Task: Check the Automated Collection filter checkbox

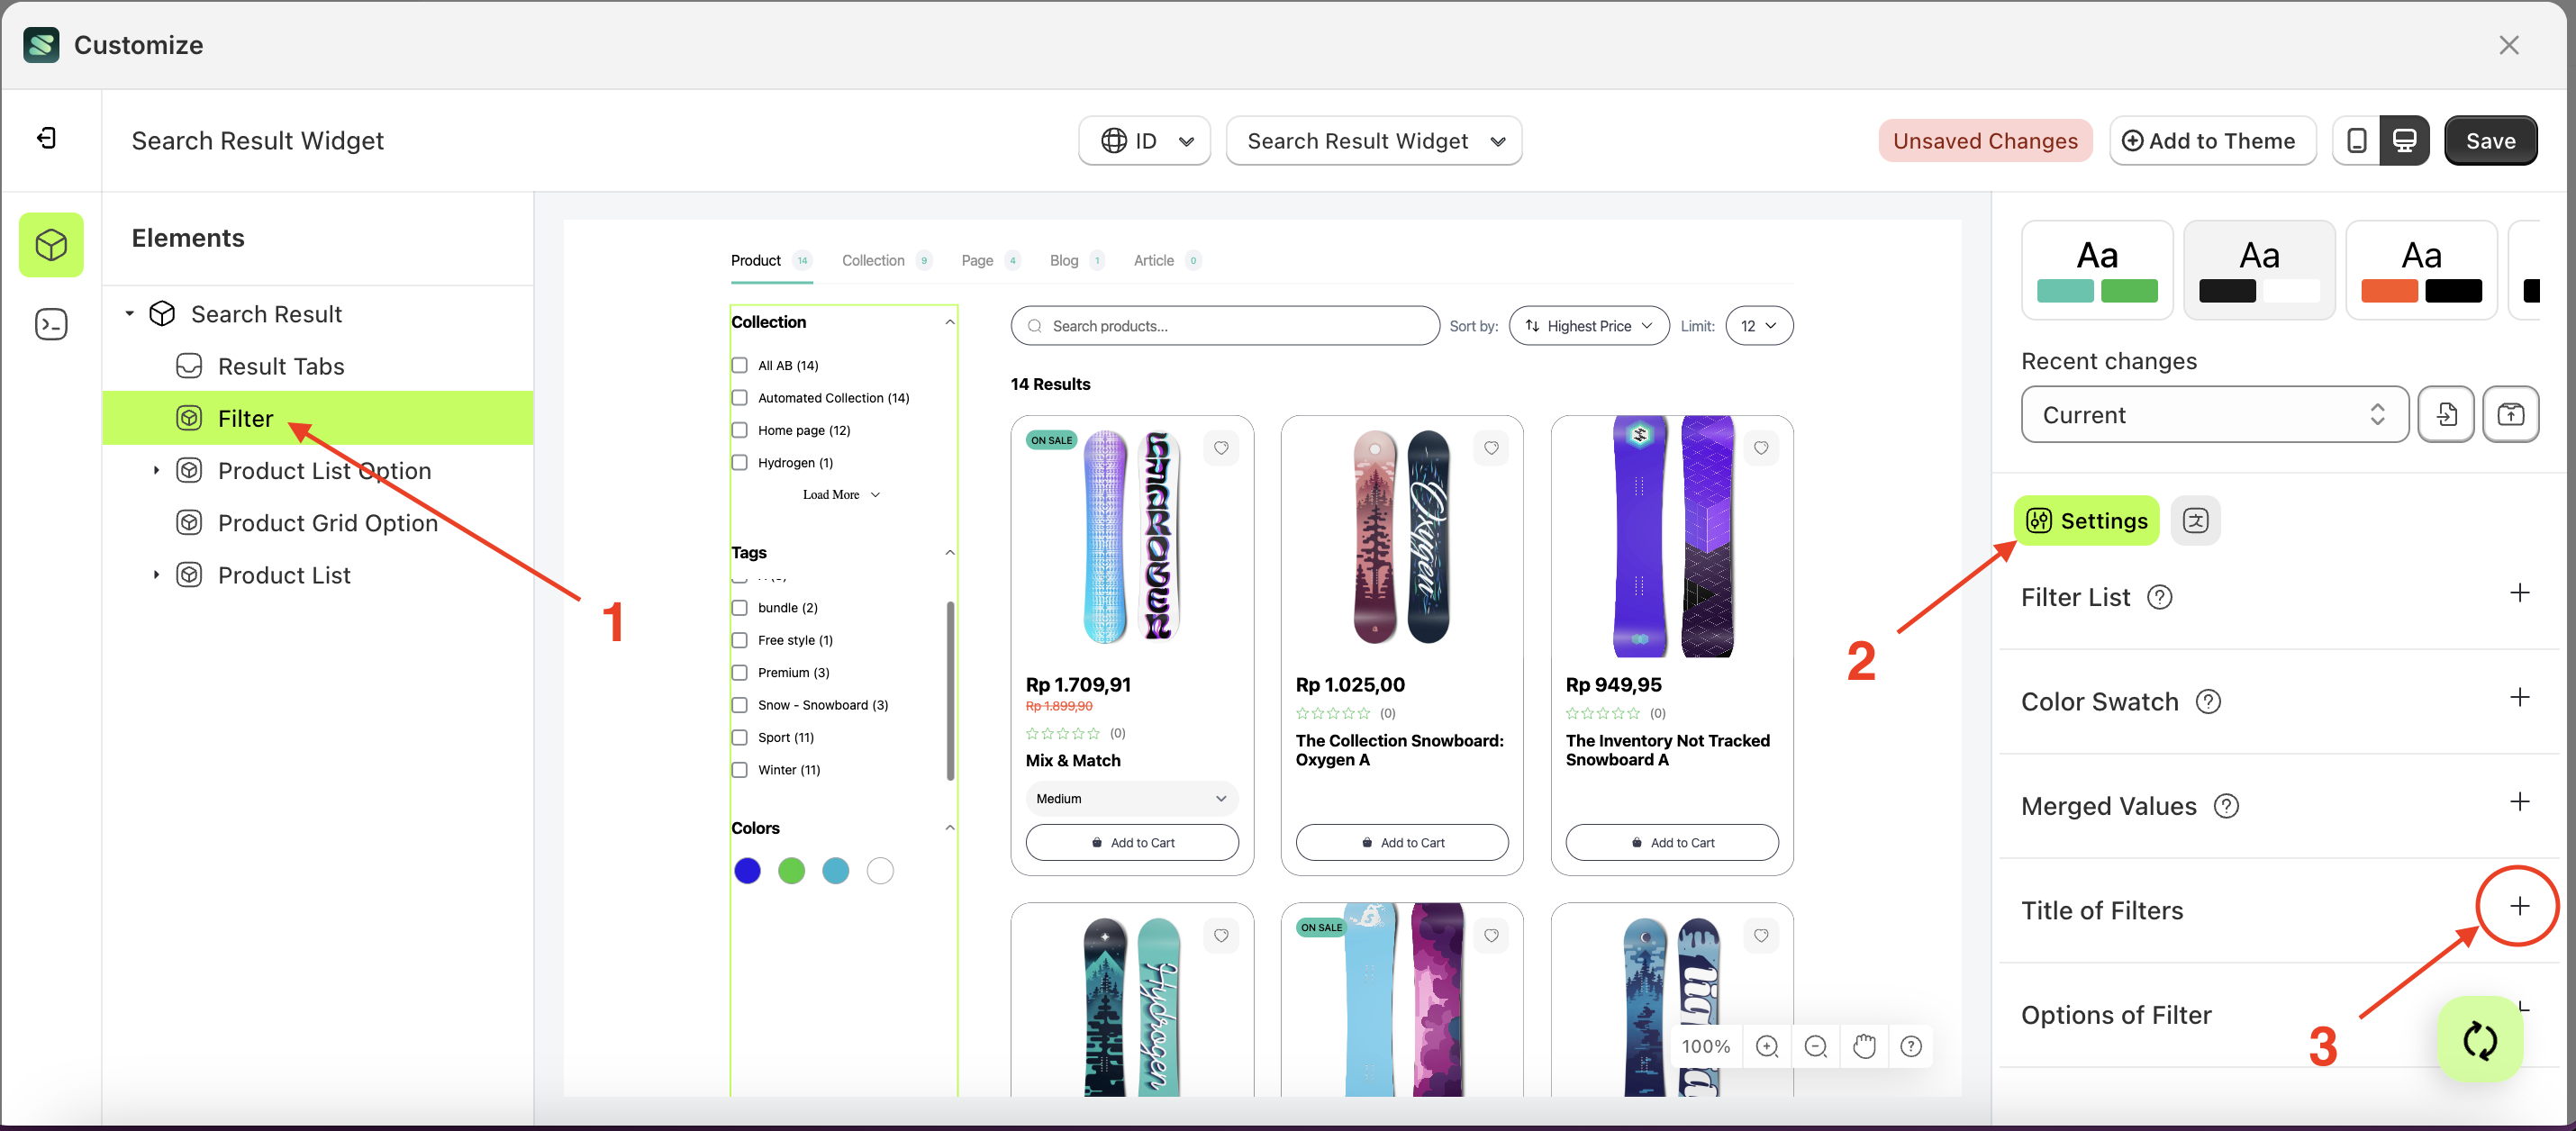Action: click(x=740, y=397)
